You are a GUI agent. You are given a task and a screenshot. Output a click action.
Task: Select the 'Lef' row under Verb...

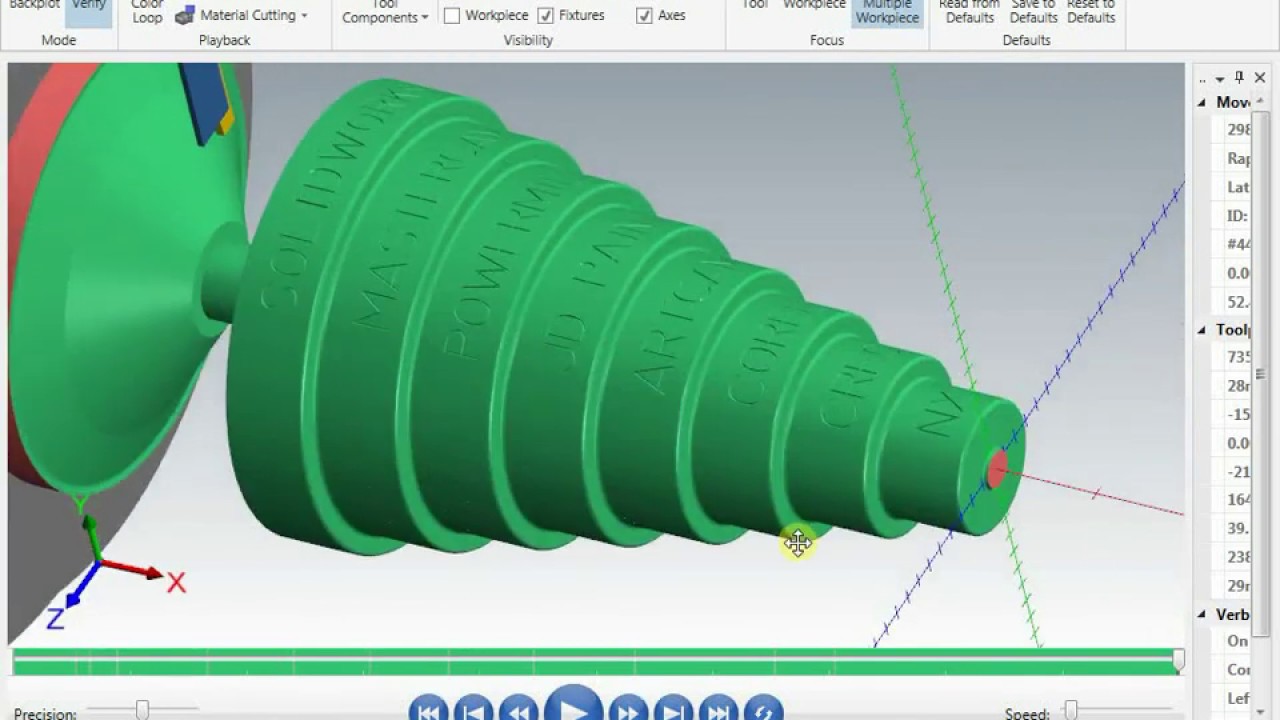(1233, 698)
